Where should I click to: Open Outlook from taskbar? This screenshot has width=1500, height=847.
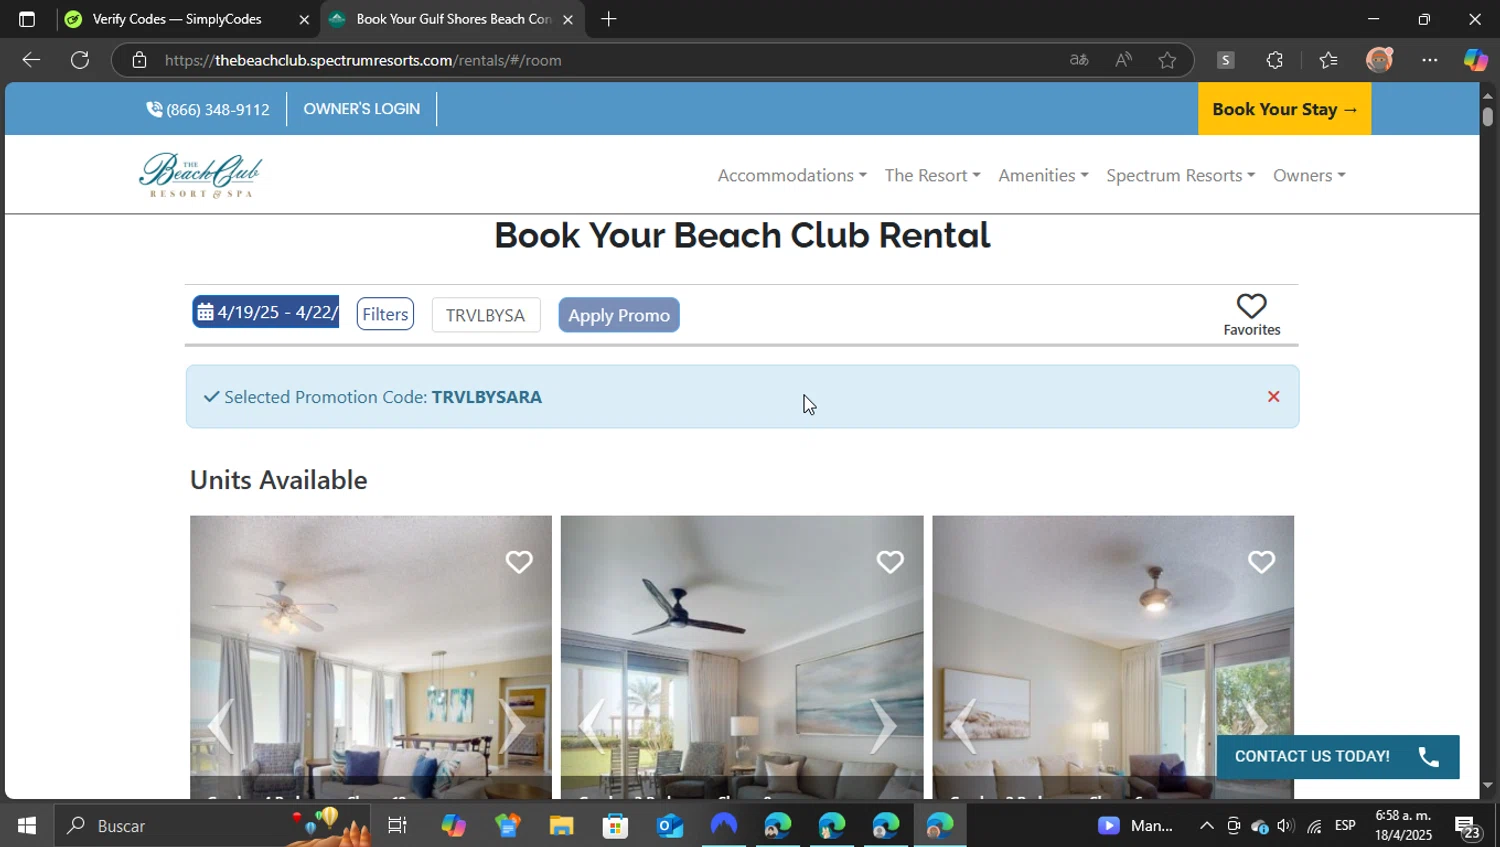click(x=669, y=826)
